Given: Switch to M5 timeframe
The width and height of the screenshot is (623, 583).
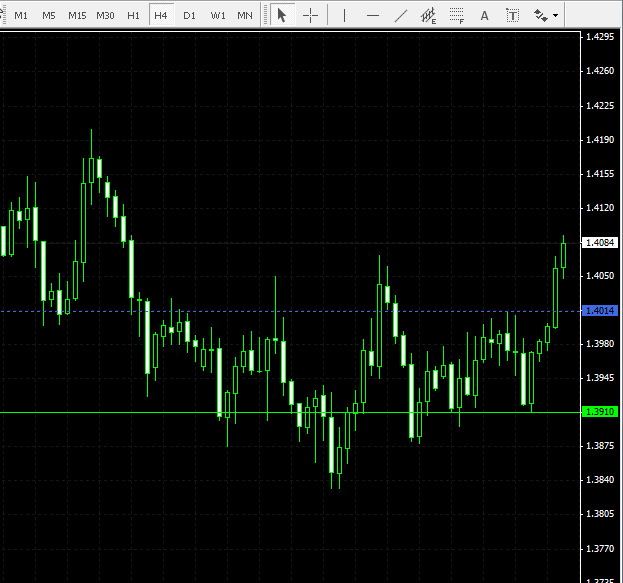Looking at the screenshot, I should point(49,15).
